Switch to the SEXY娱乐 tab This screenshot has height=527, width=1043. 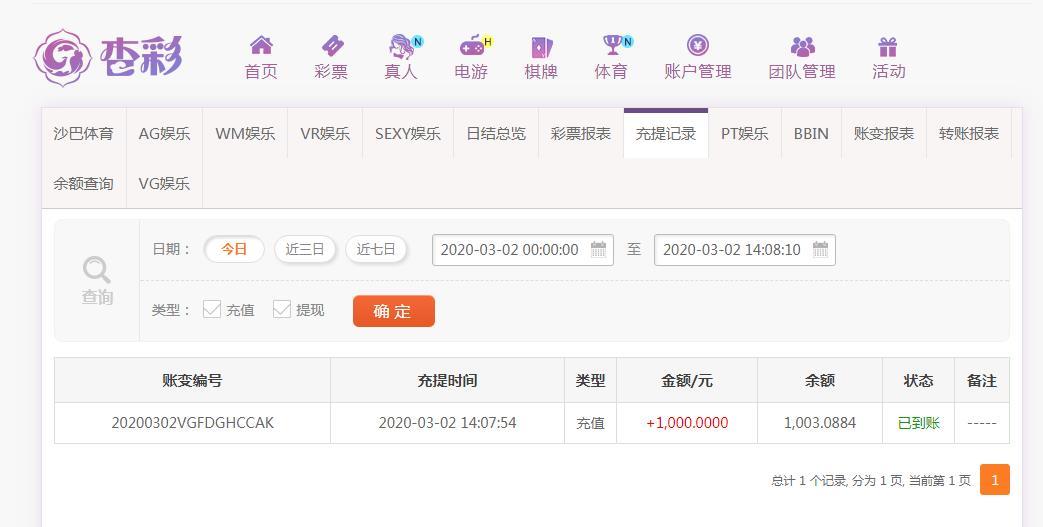point(408,134)
